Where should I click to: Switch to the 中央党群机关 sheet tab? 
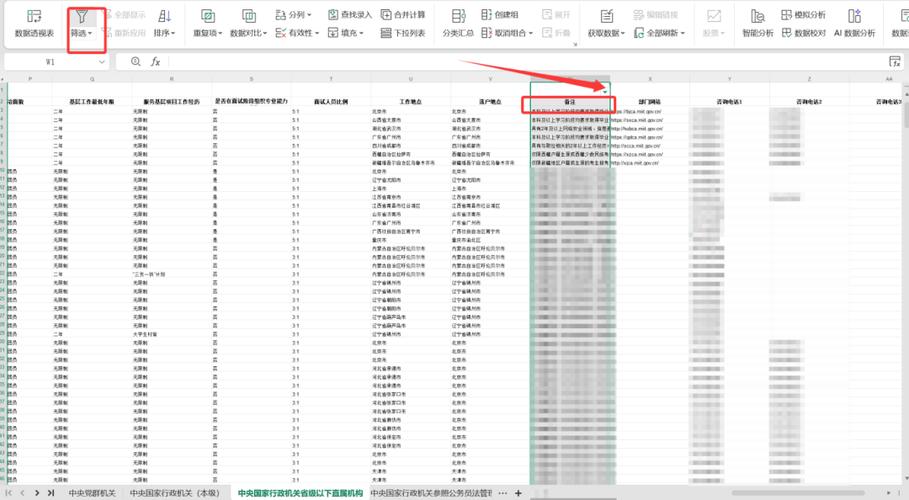coord(92,493)
